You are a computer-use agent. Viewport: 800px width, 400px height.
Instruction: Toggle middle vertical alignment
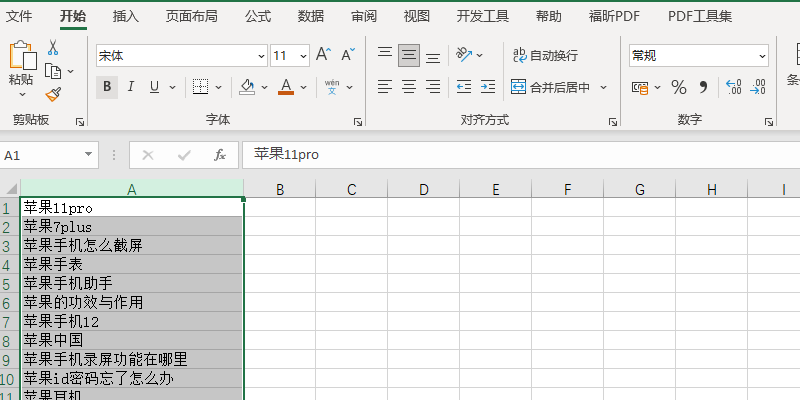coord(409,55)
